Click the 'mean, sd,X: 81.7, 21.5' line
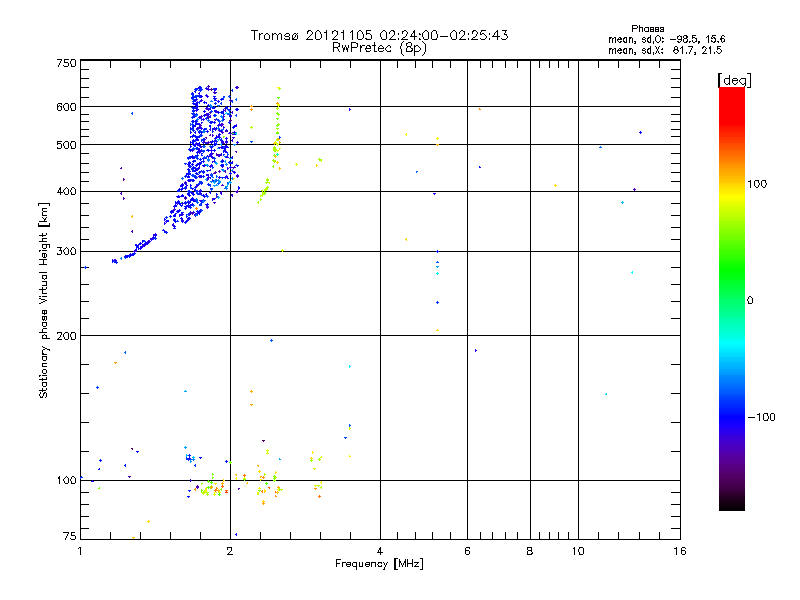The width and height of the screenshot is (800, 600). coord(665,50)
